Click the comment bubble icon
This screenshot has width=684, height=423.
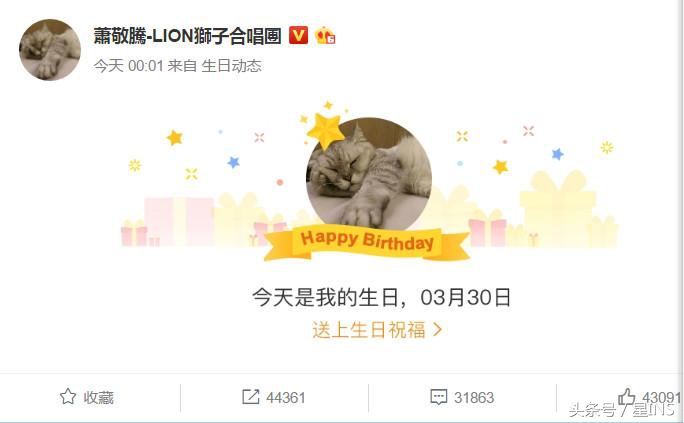[x=438, y=397]
